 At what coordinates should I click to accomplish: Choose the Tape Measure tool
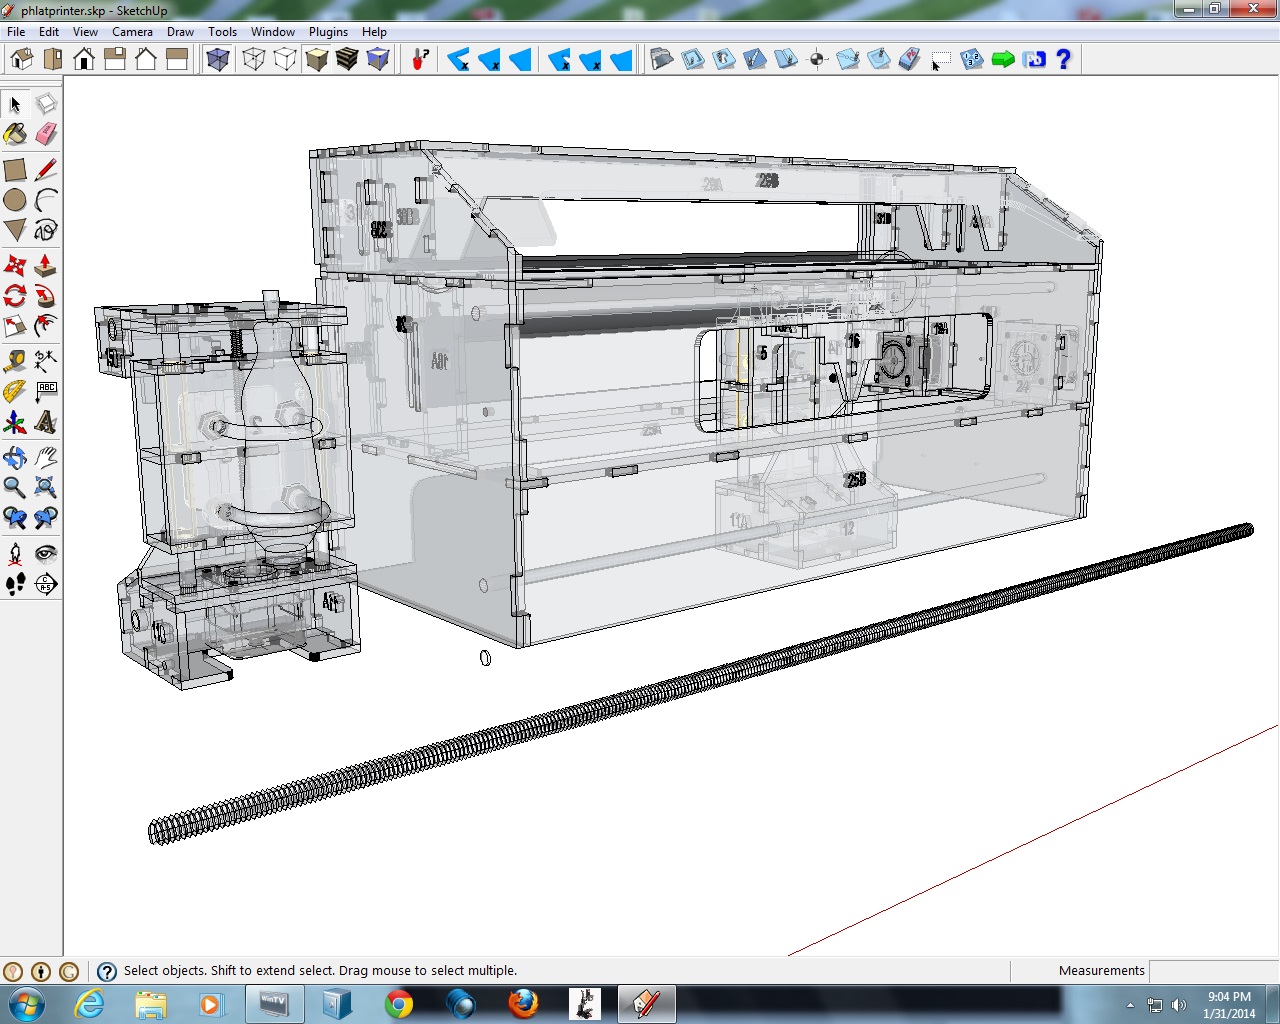[x=15, y=361]
